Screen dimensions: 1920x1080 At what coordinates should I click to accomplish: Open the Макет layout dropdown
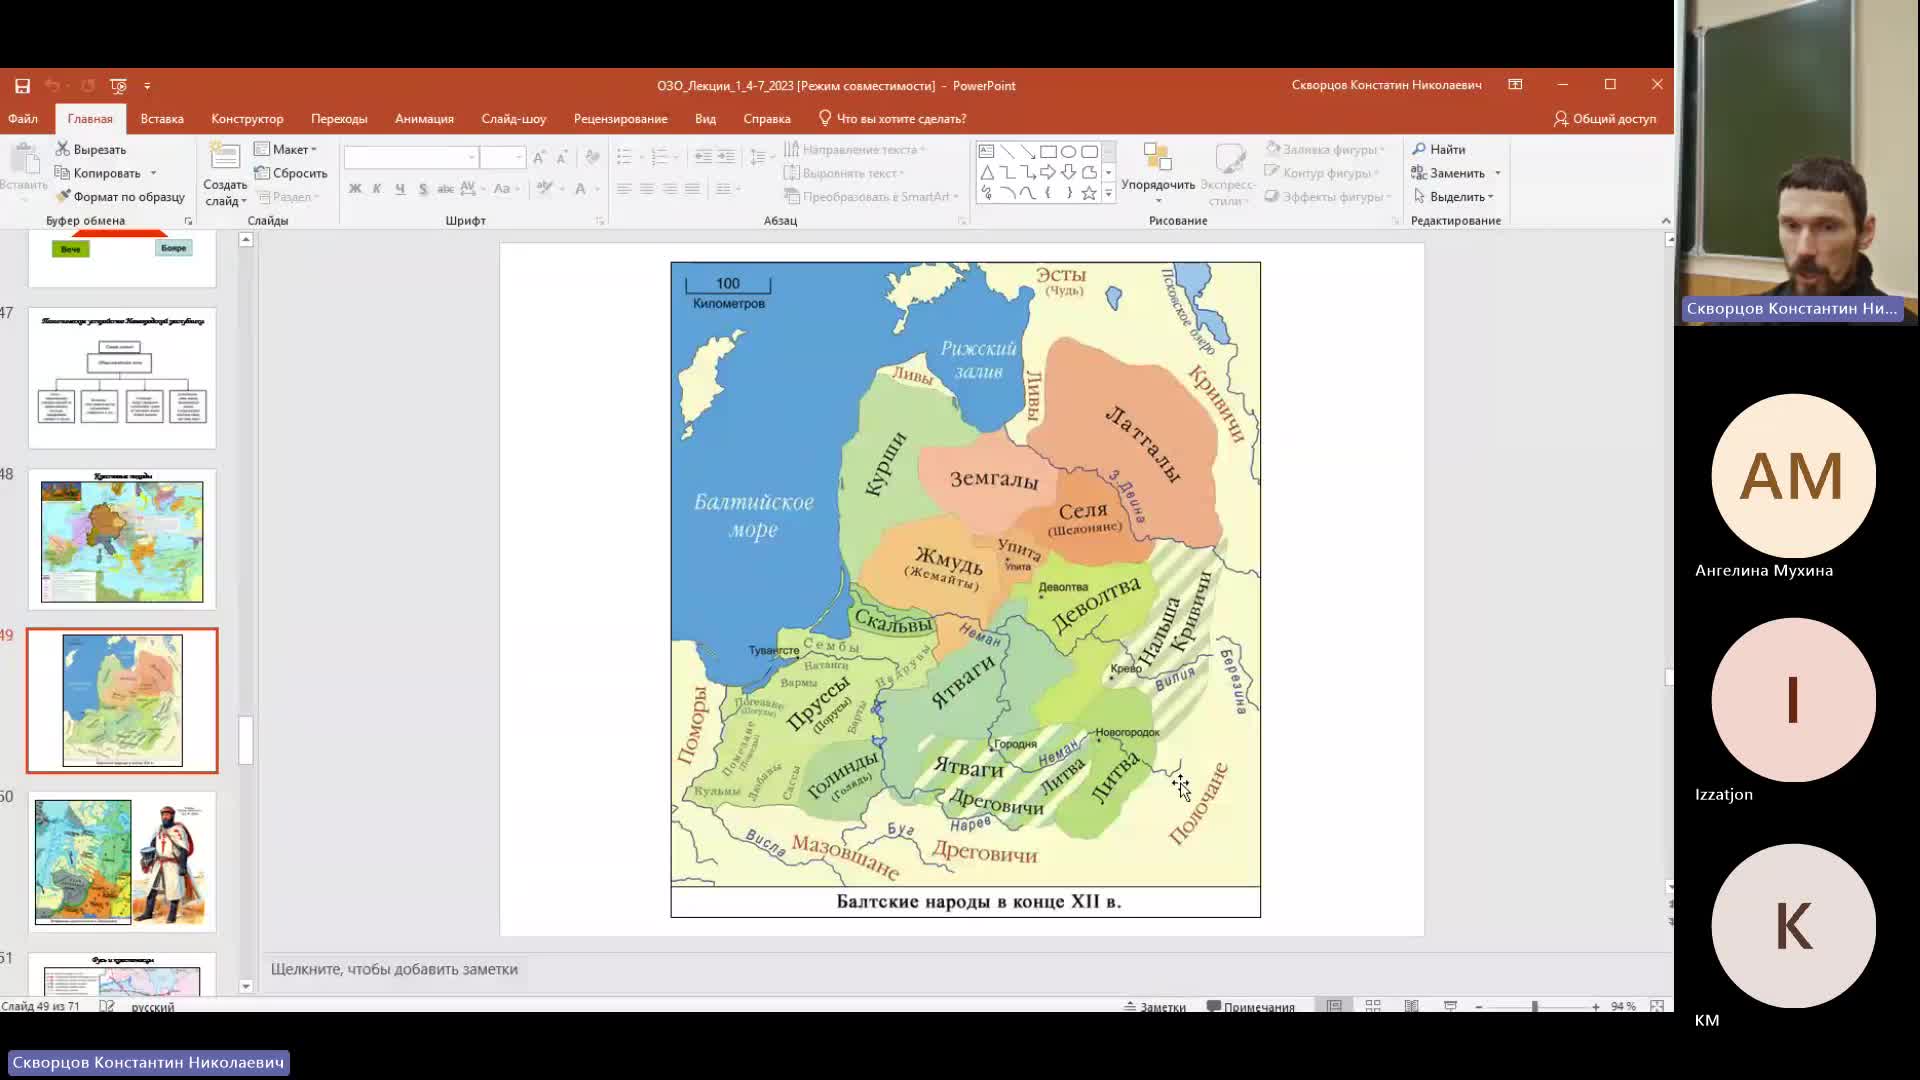pyautogui.click(x=286, y=149)
